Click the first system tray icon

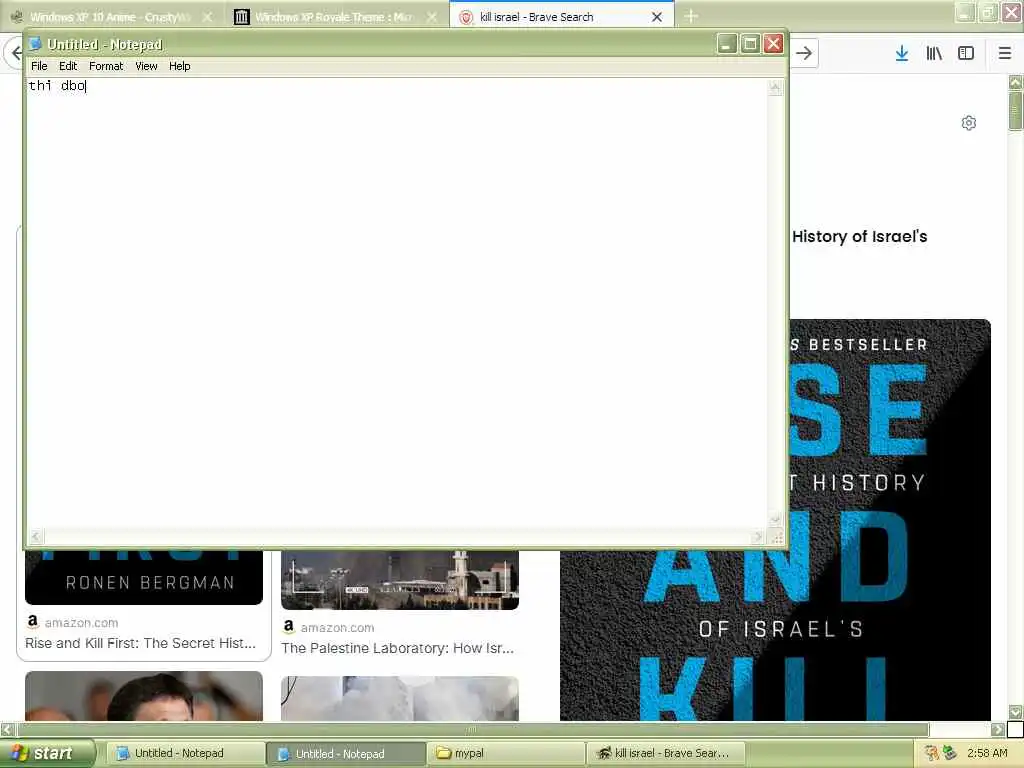[931, 754]
